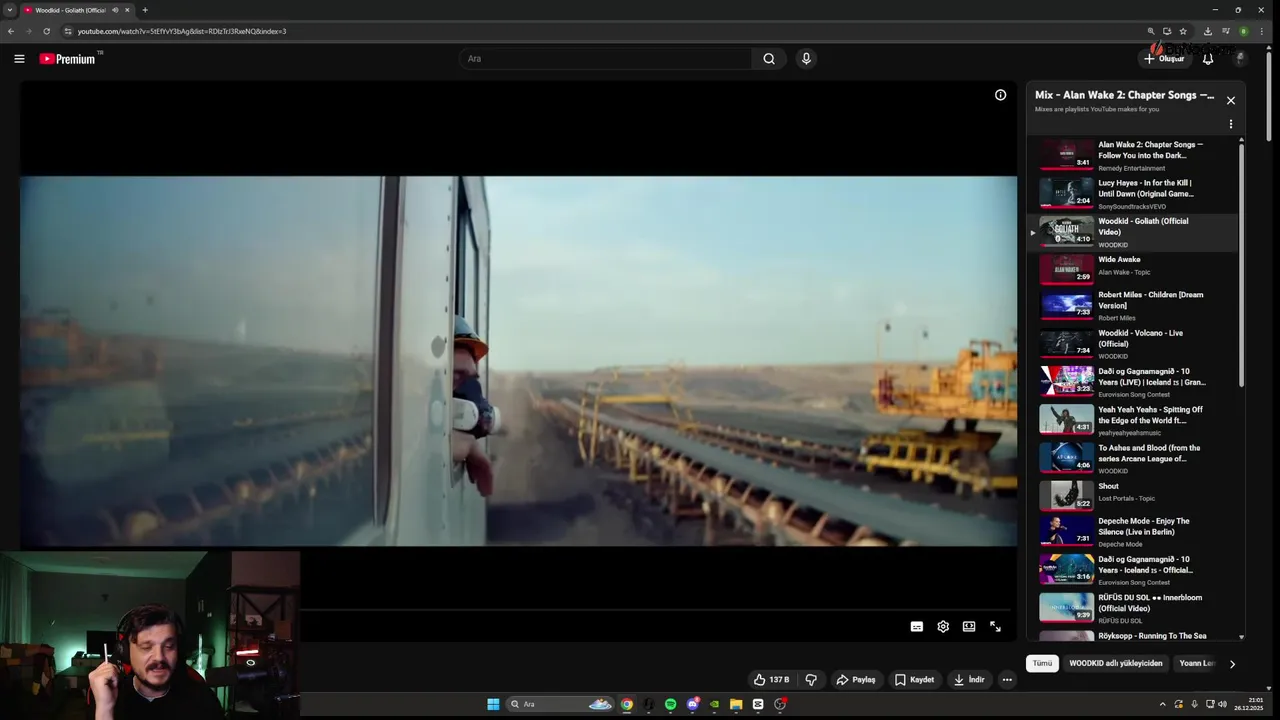Screen dimensions: 1280x720
Task: Open the tab search dropdown arrow
Action: 9,10
